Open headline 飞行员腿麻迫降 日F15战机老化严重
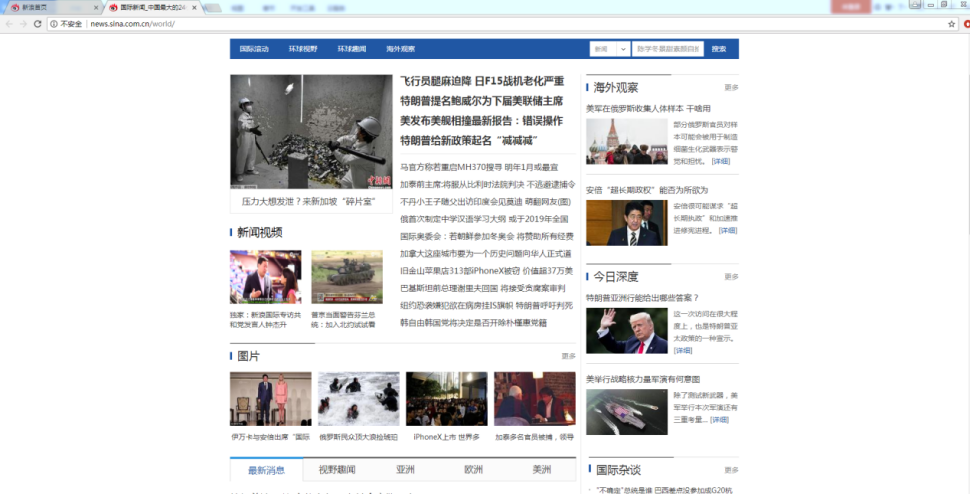Viewport: 970px width, 494px height. (482, 81)
